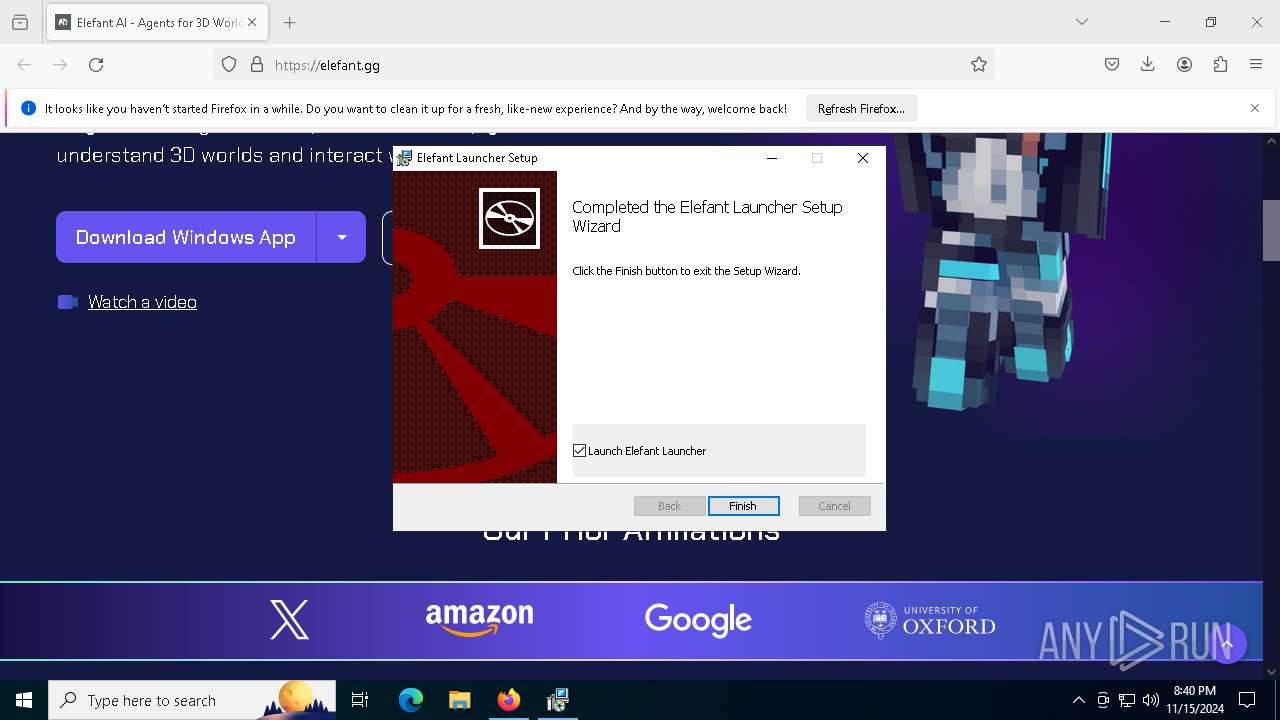Go forward to the next page
The image size is (1280, 720).
point(60,65)
